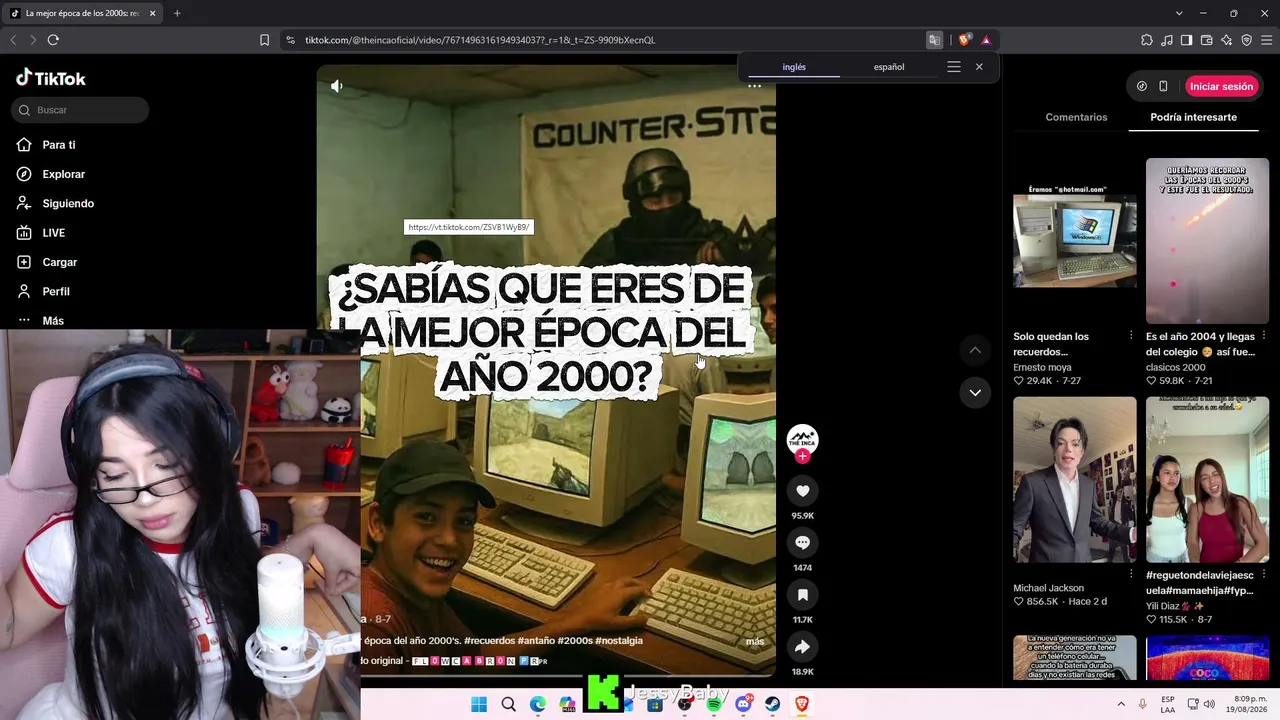Close the "La mejor época de los 2000s" tab
Viewport: 1280px width, 720px height.
point(151,13)
